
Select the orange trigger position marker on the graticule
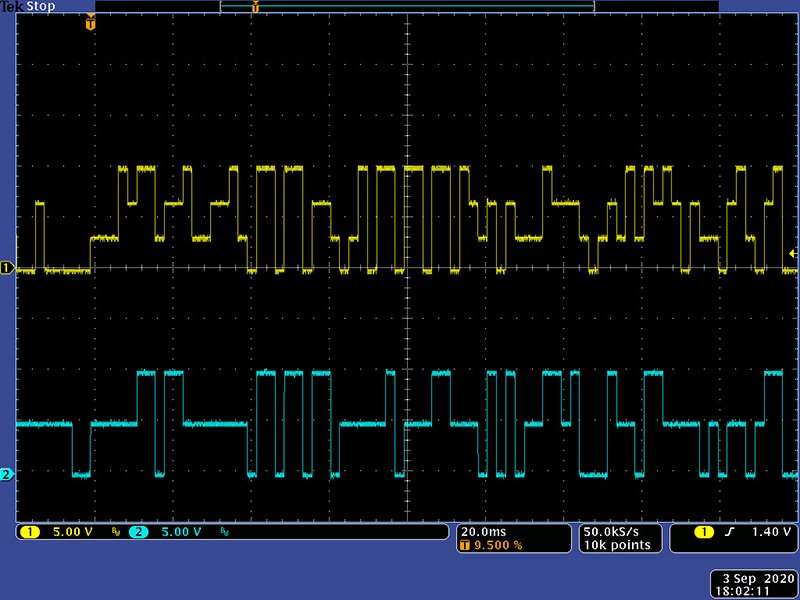tap(91, 23)
